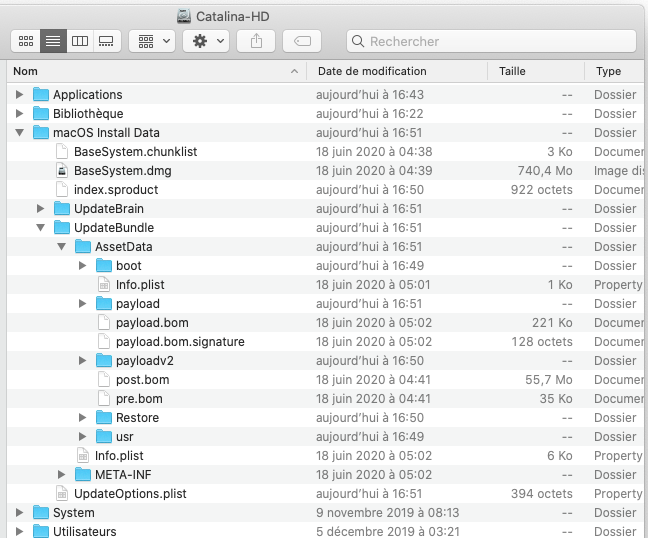Switch to icon view mode
Viewport: 648px width, 538px height.
tap(26, 41)
